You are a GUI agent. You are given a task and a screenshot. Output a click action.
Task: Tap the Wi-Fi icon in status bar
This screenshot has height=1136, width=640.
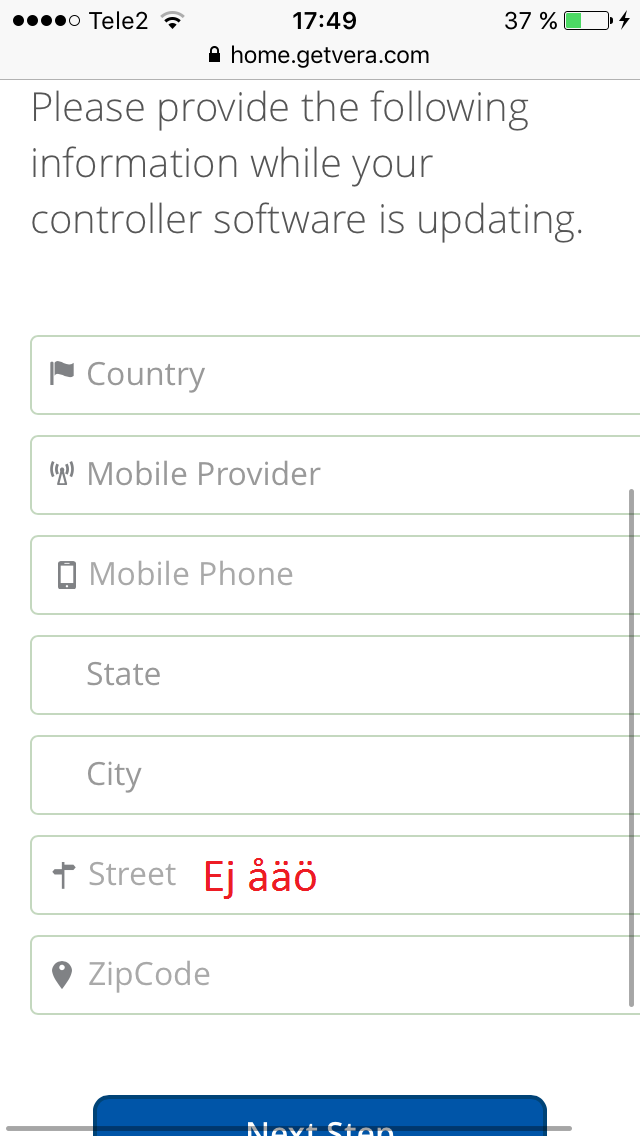pyautogui.click(x=172, y=20)
